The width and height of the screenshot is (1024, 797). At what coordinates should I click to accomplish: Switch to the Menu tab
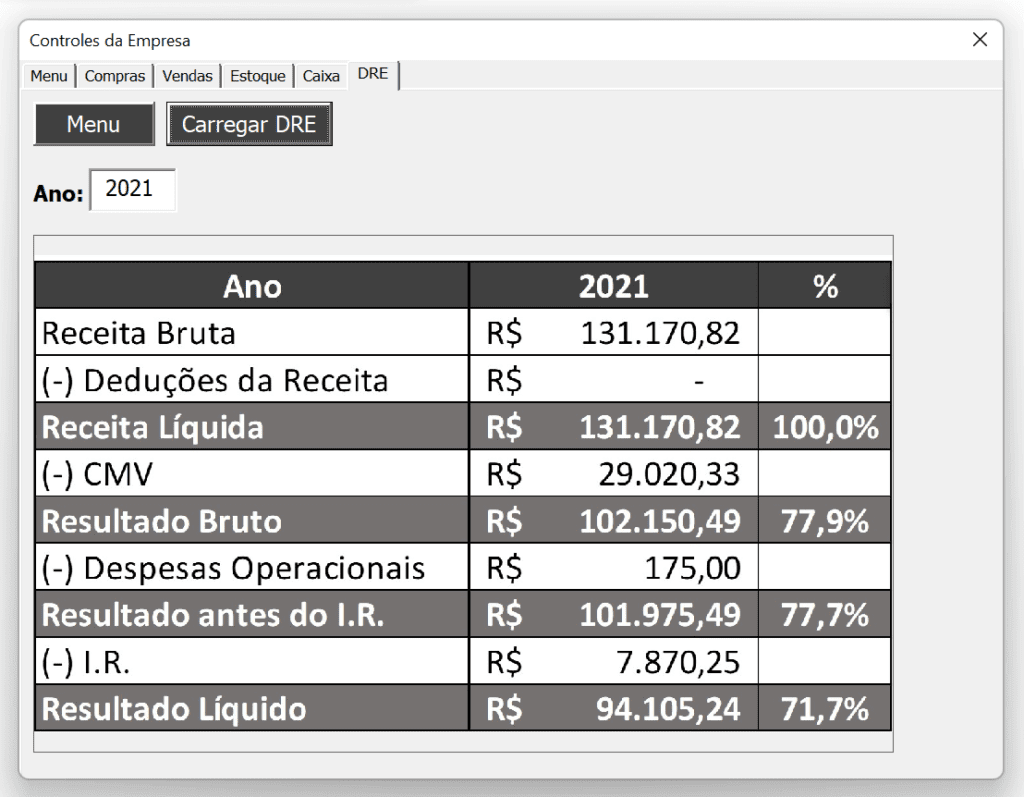tap(48, 76)
